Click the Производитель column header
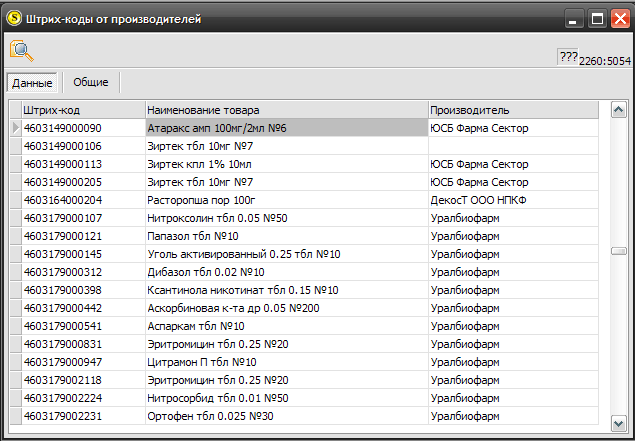635x441 pixels. 513,110
